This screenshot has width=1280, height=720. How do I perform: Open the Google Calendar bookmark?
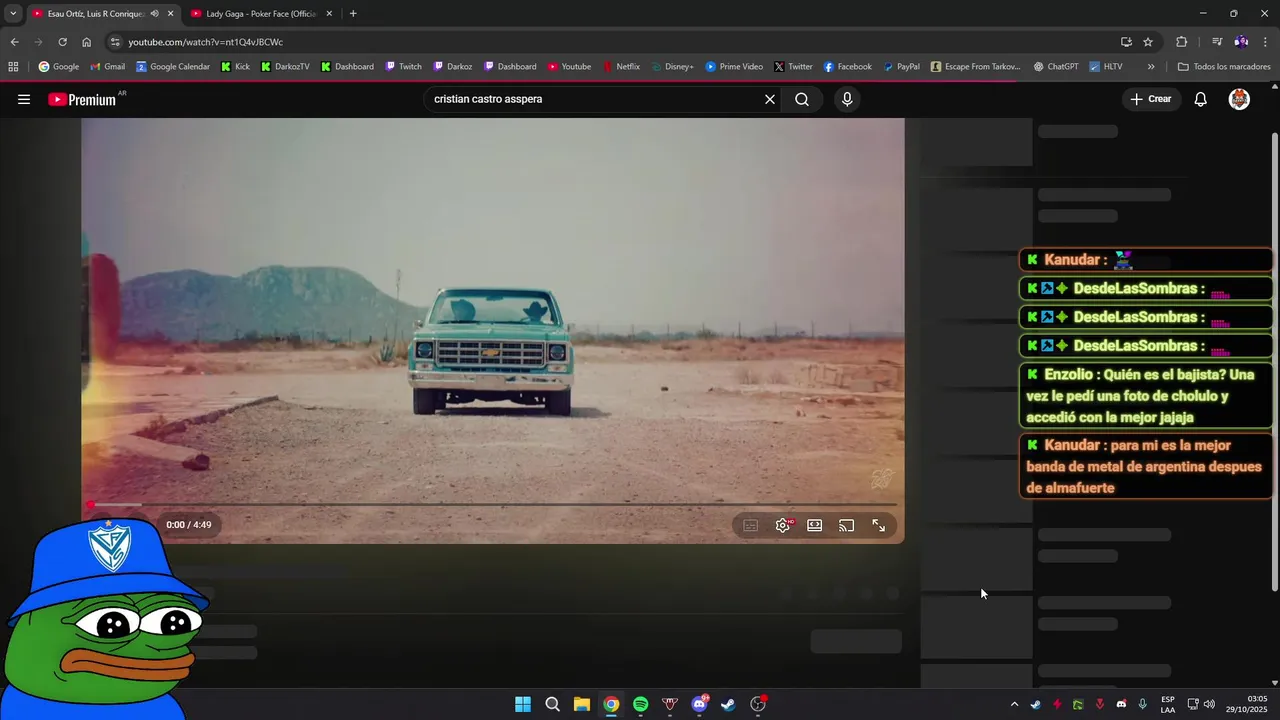click(x=173, y=67)
